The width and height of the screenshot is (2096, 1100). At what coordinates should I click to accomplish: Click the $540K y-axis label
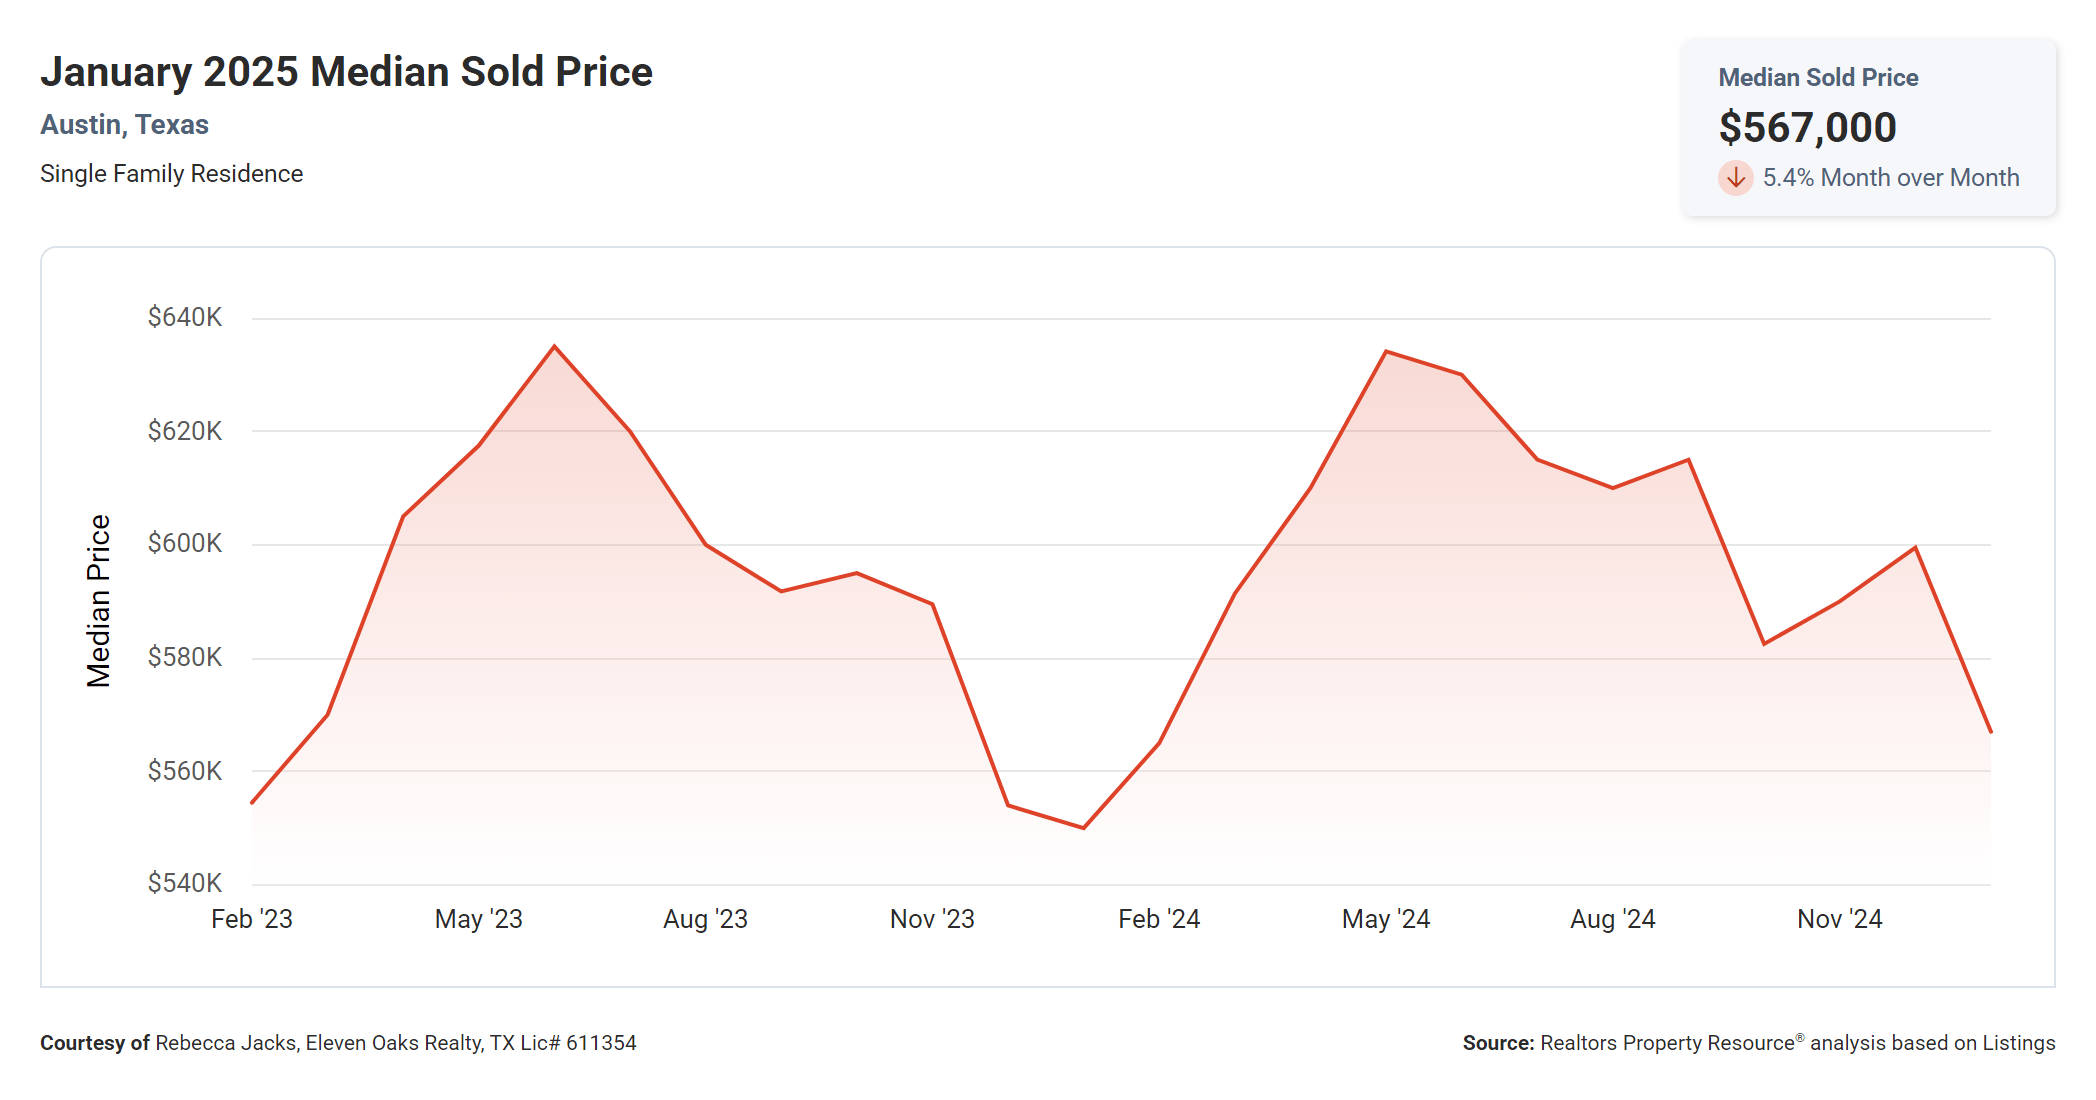tap(185, 883)
